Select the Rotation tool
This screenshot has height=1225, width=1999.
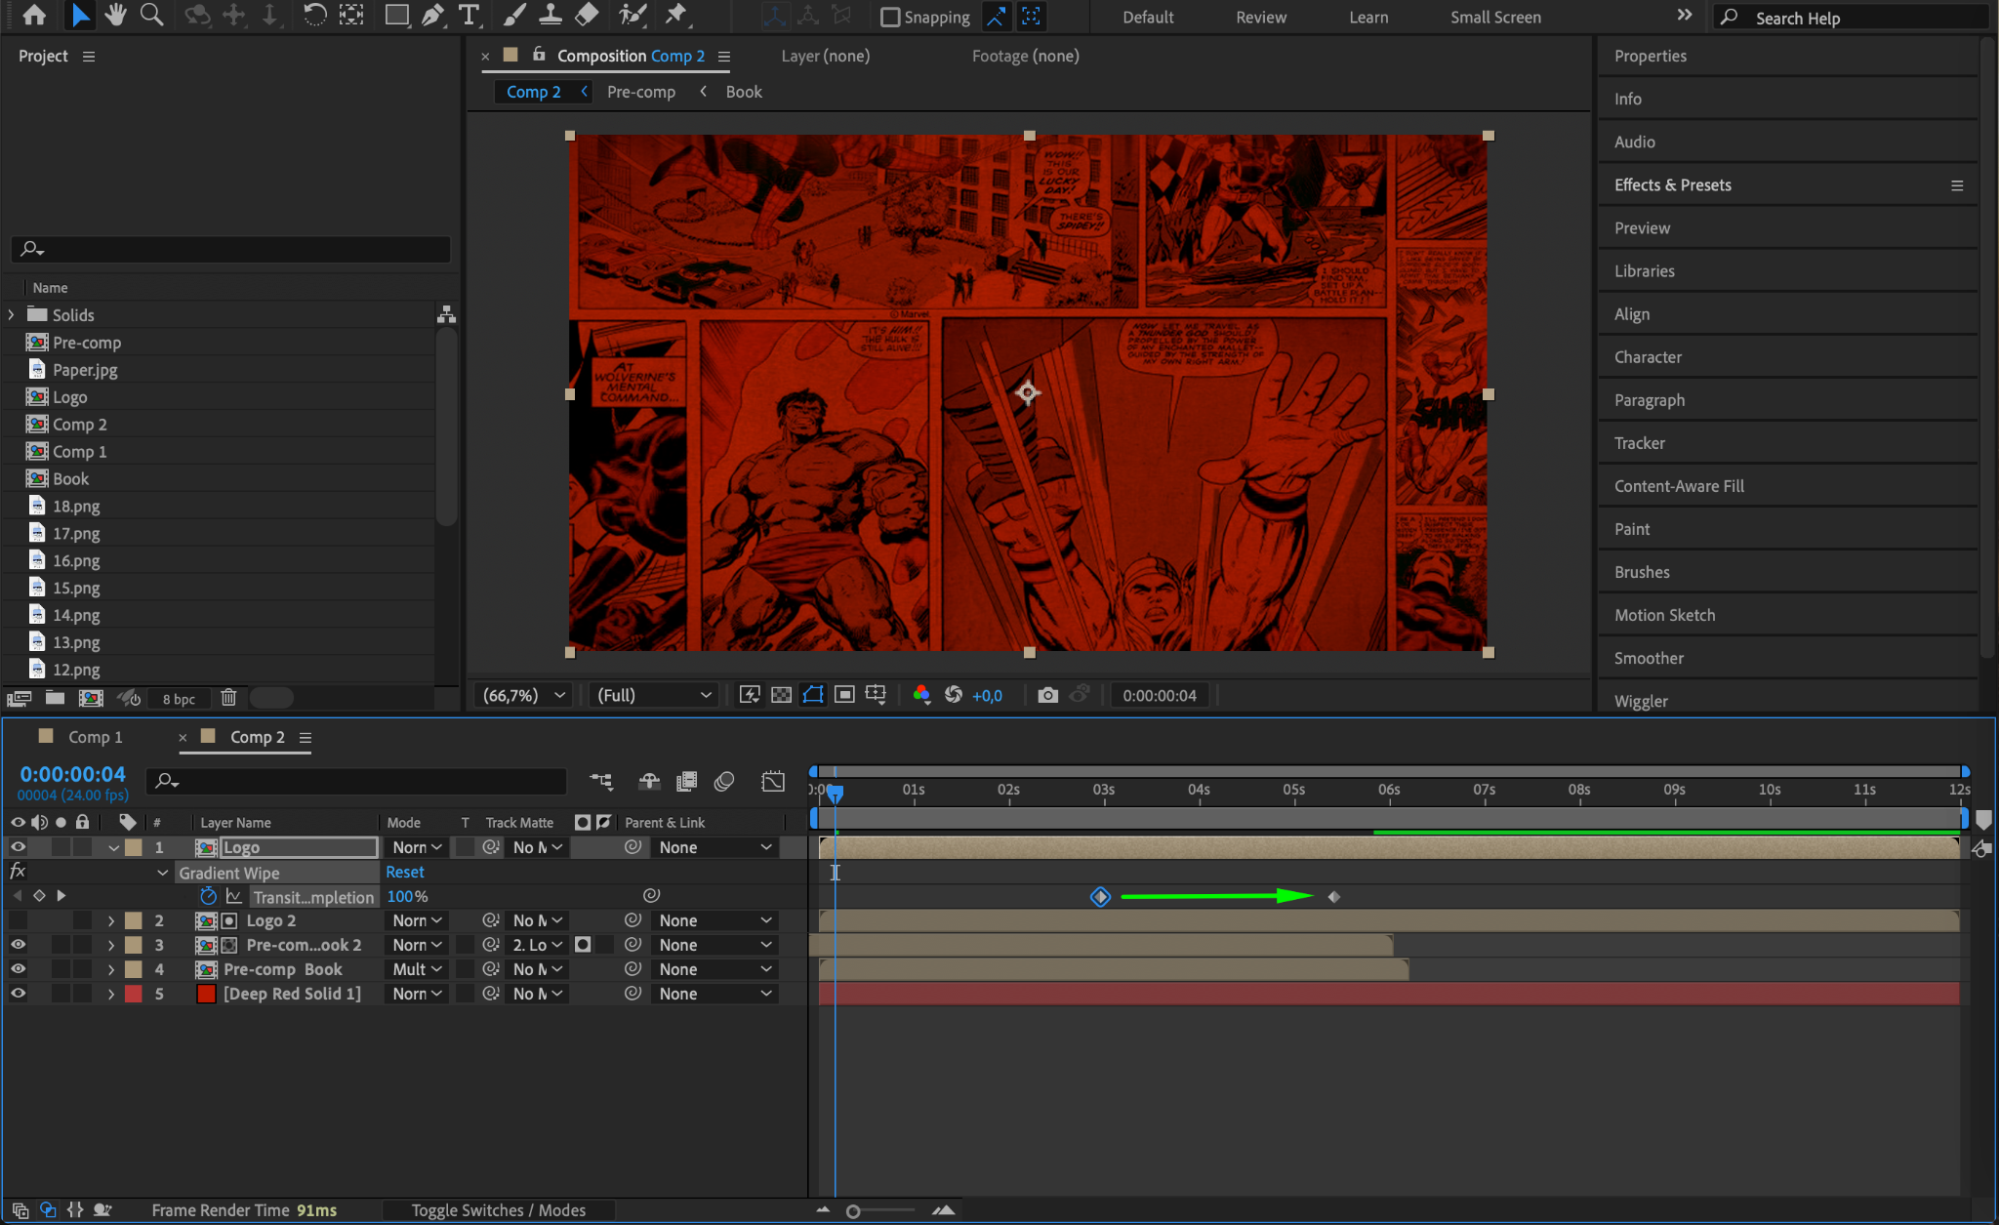point(314,15)
